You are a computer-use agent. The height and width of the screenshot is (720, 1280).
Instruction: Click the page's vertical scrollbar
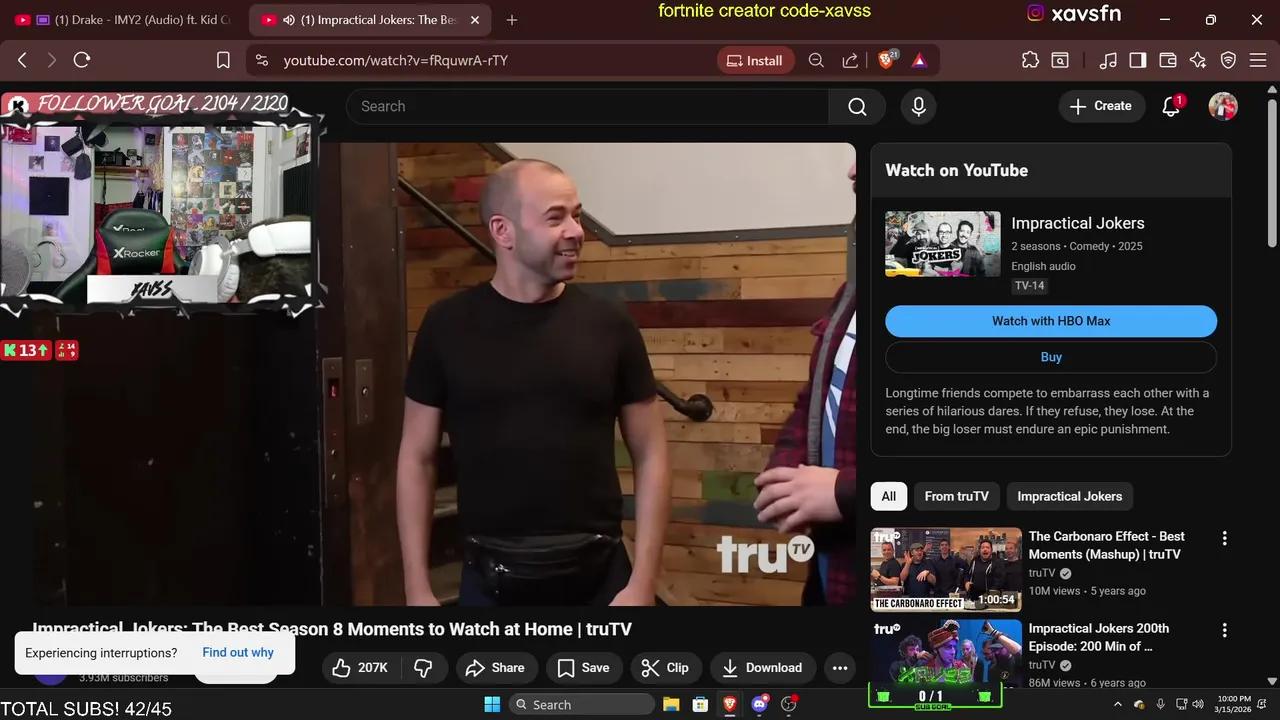pos(1272,390)
